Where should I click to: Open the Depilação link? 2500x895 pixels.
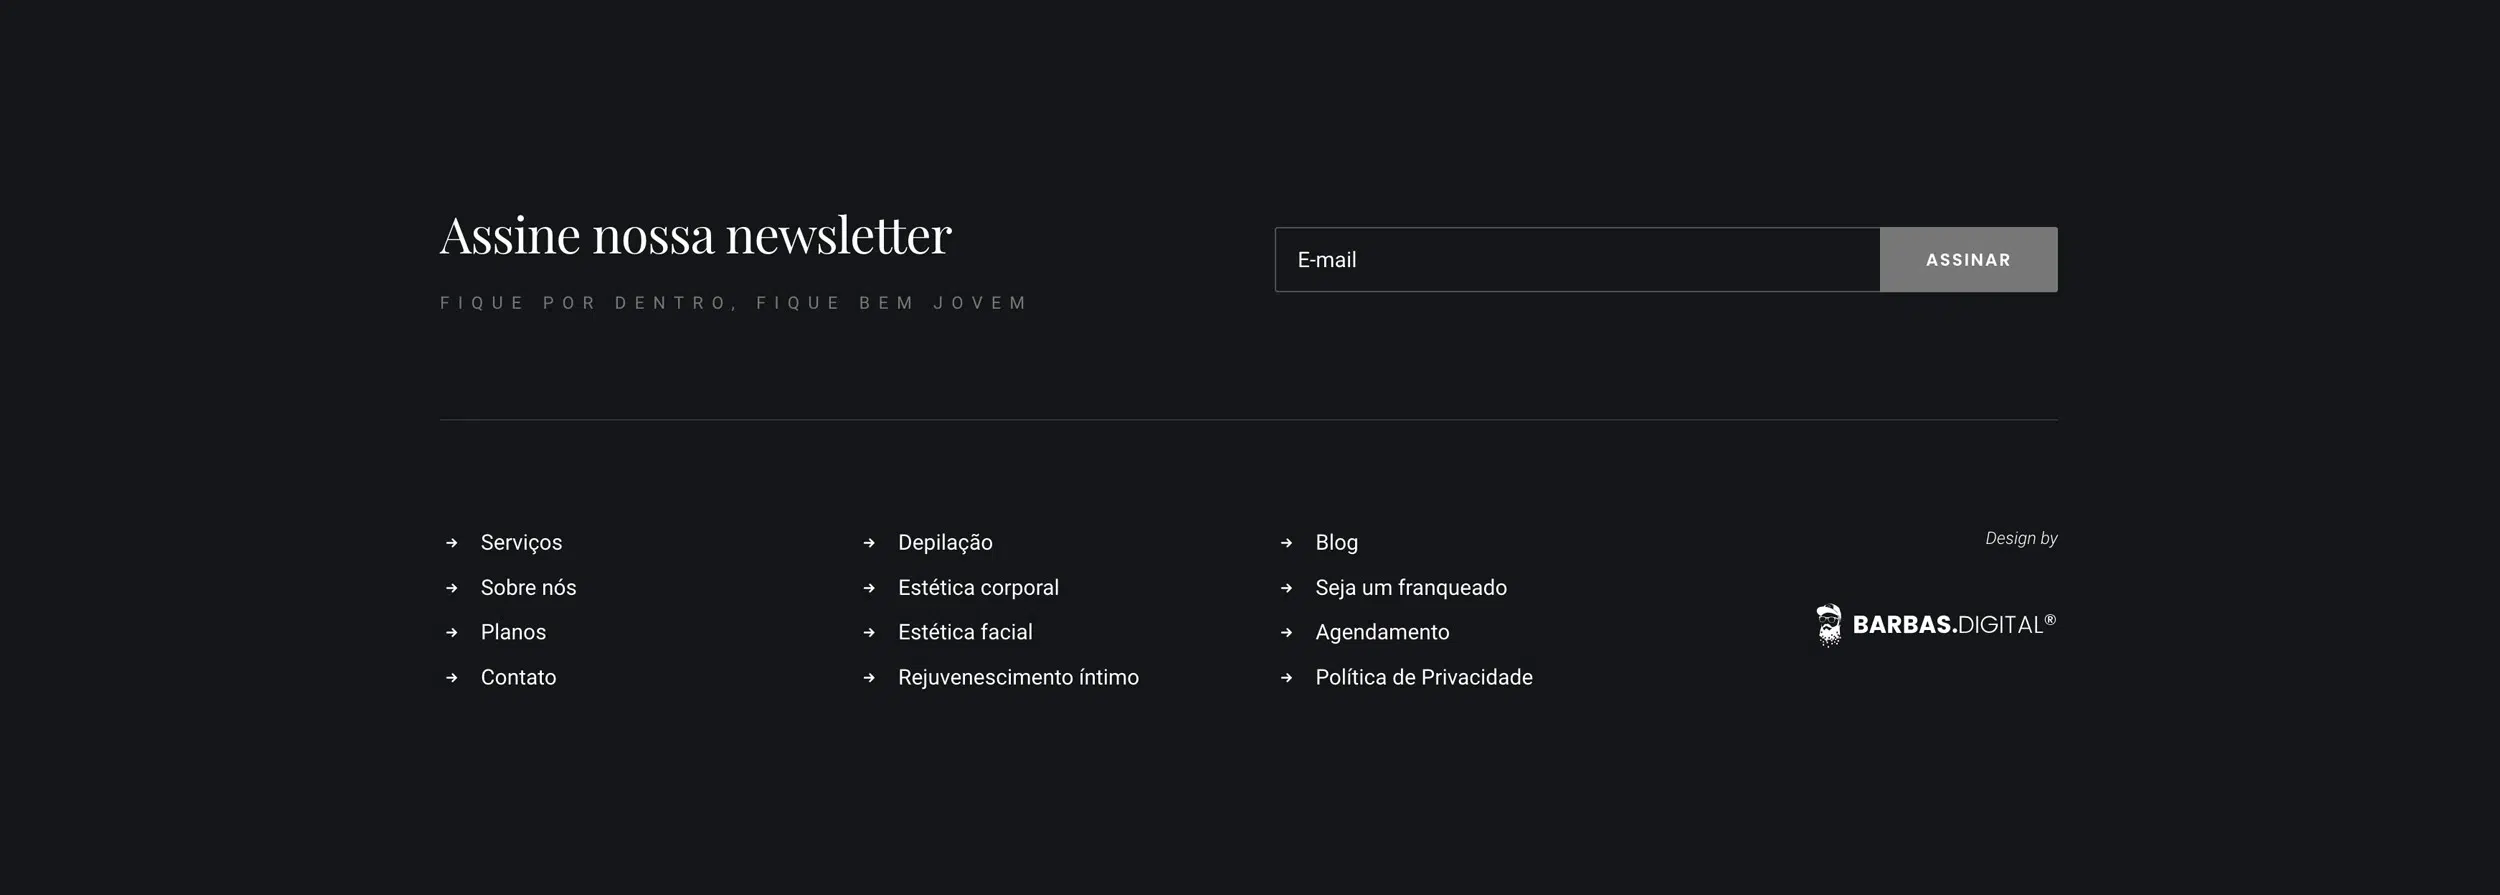point(945,543)
